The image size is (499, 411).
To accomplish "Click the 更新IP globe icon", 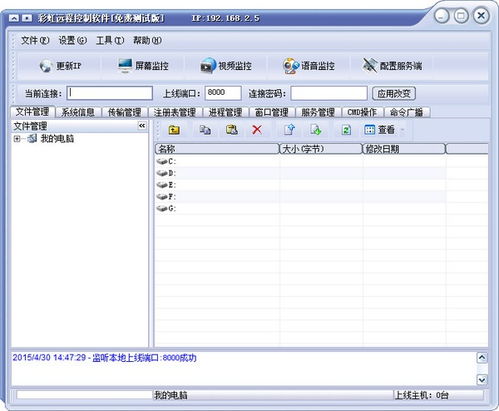I will coord(46,66).
